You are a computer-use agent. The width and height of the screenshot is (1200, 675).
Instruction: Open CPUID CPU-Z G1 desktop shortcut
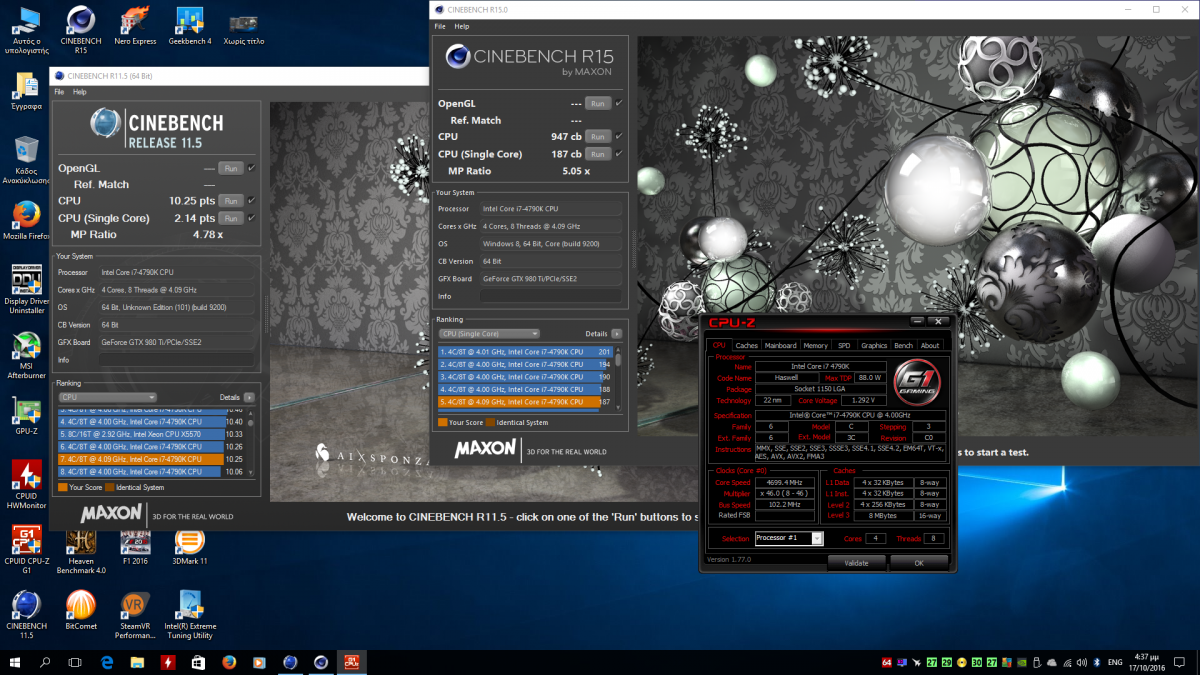[x=26, y=550]
